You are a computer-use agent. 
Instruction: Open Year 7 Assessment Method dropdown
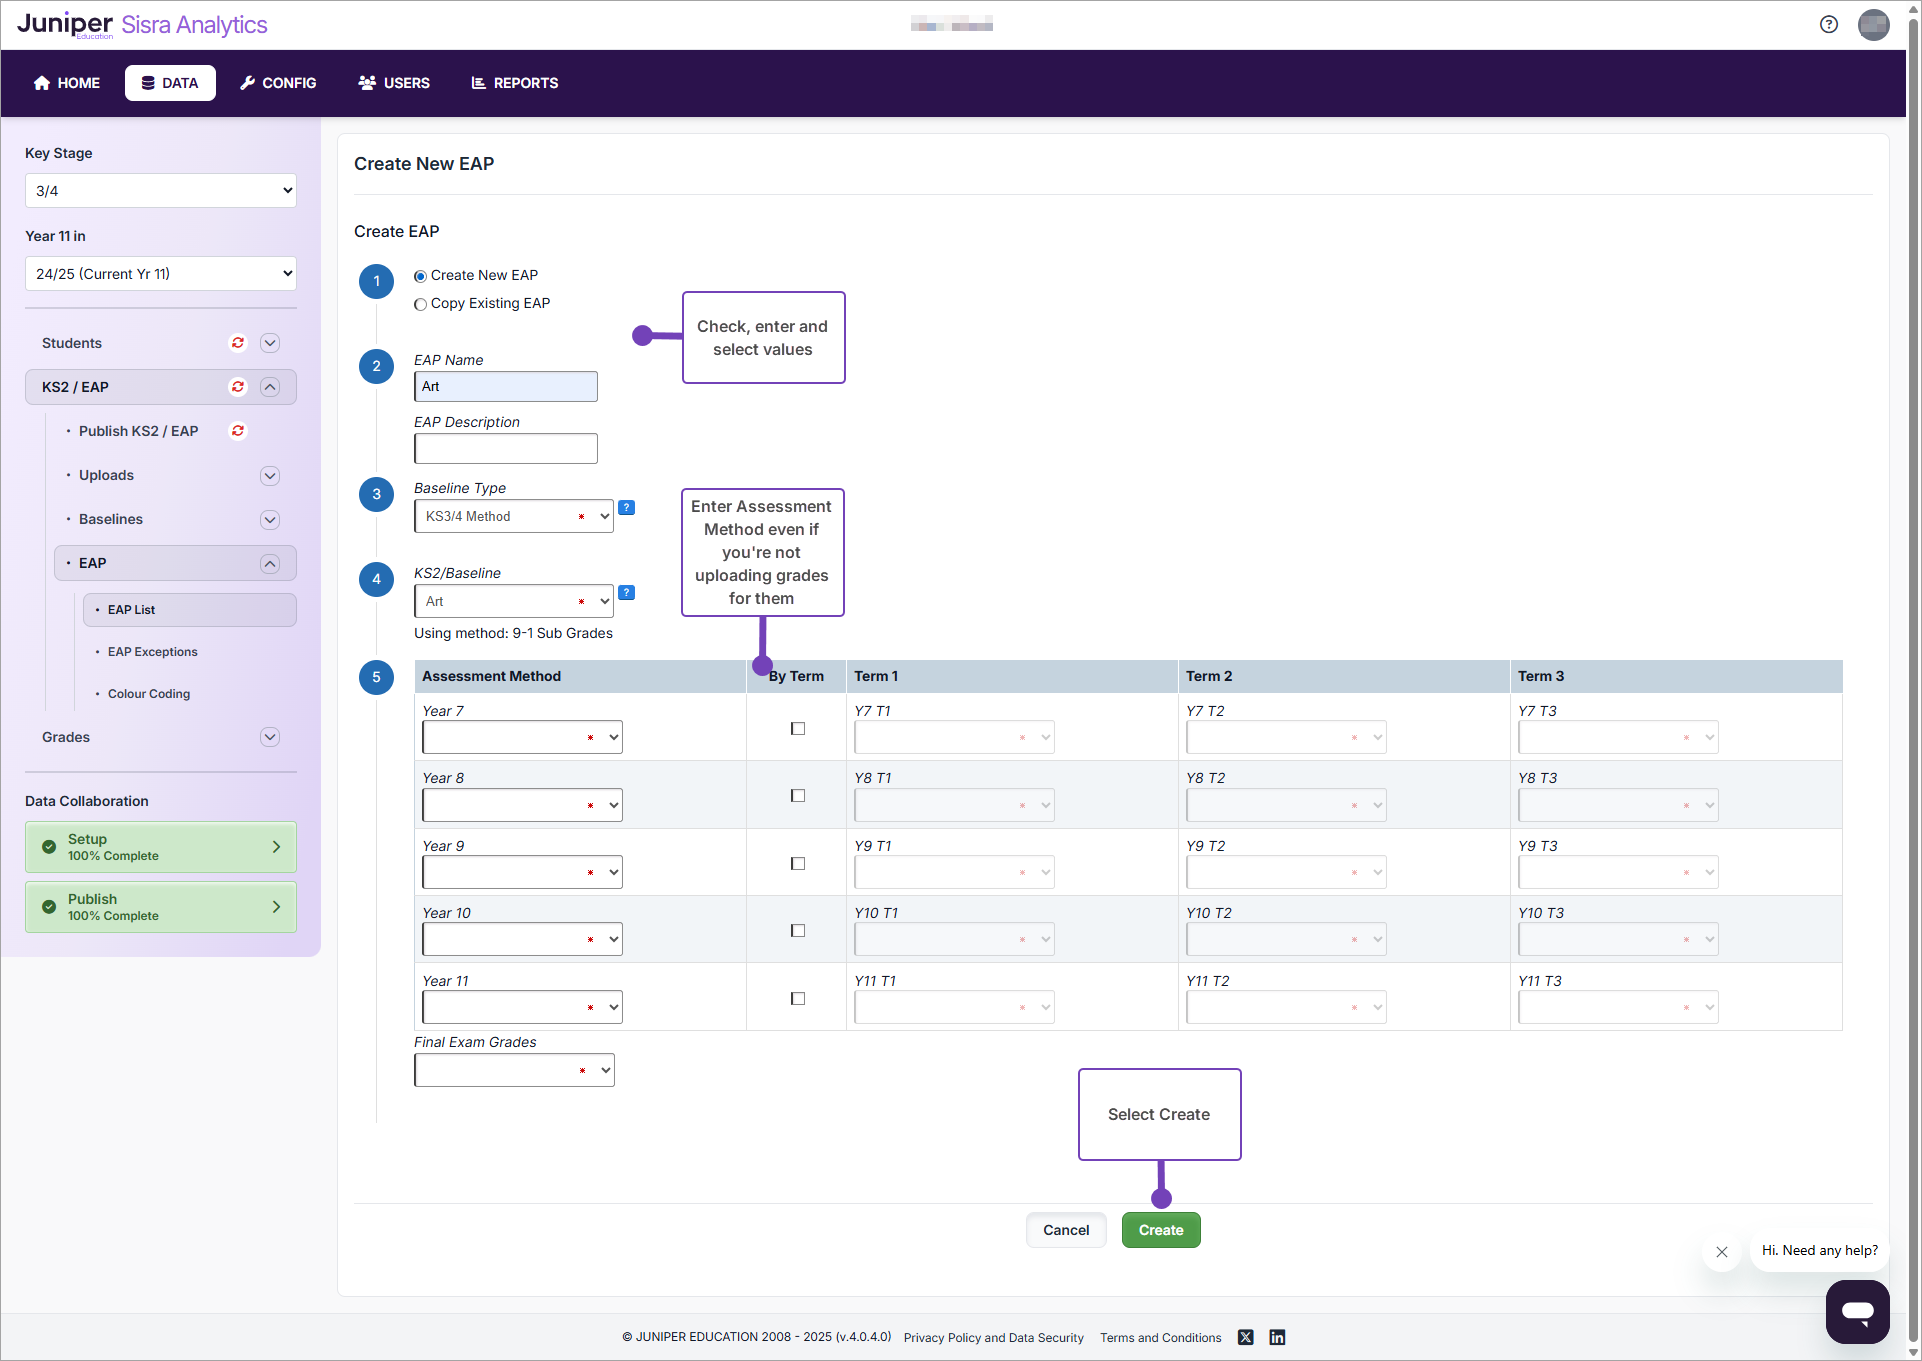(x=522, y=738)
